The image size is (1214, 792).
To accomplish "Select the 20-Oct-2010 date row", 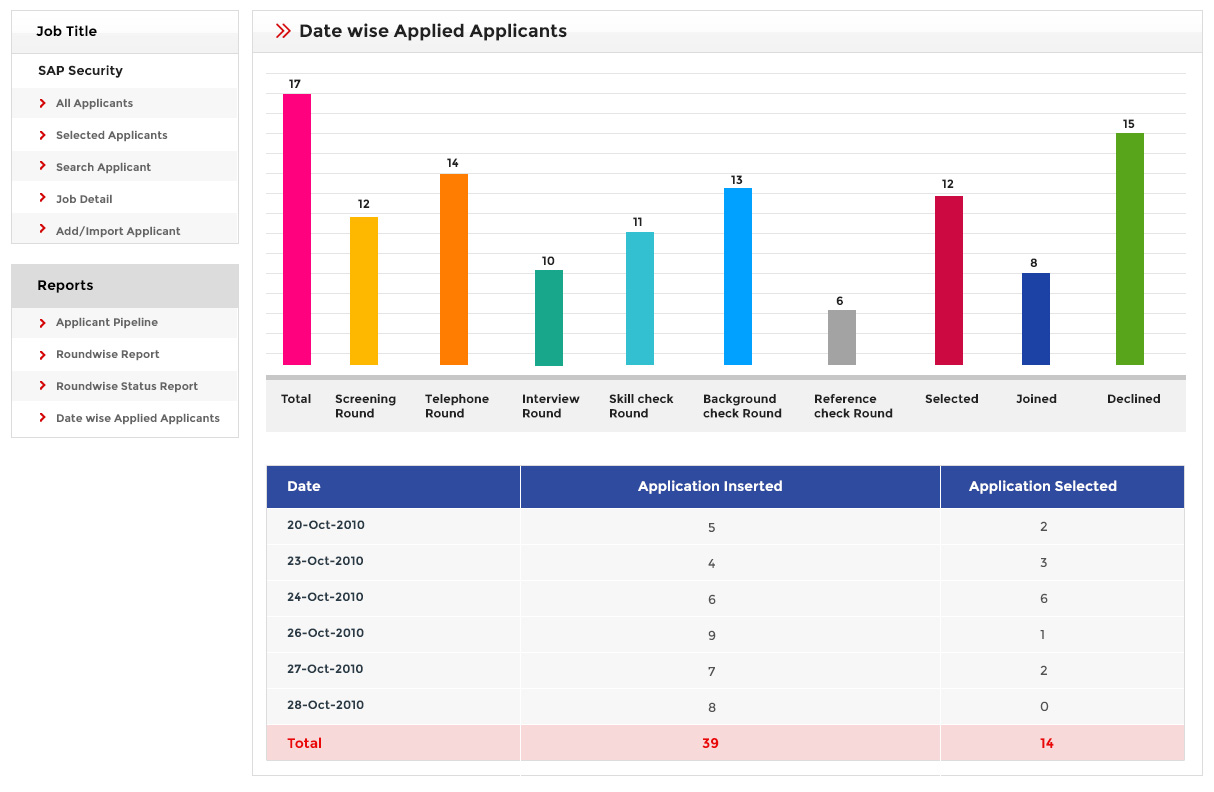I will click(725, 526).
